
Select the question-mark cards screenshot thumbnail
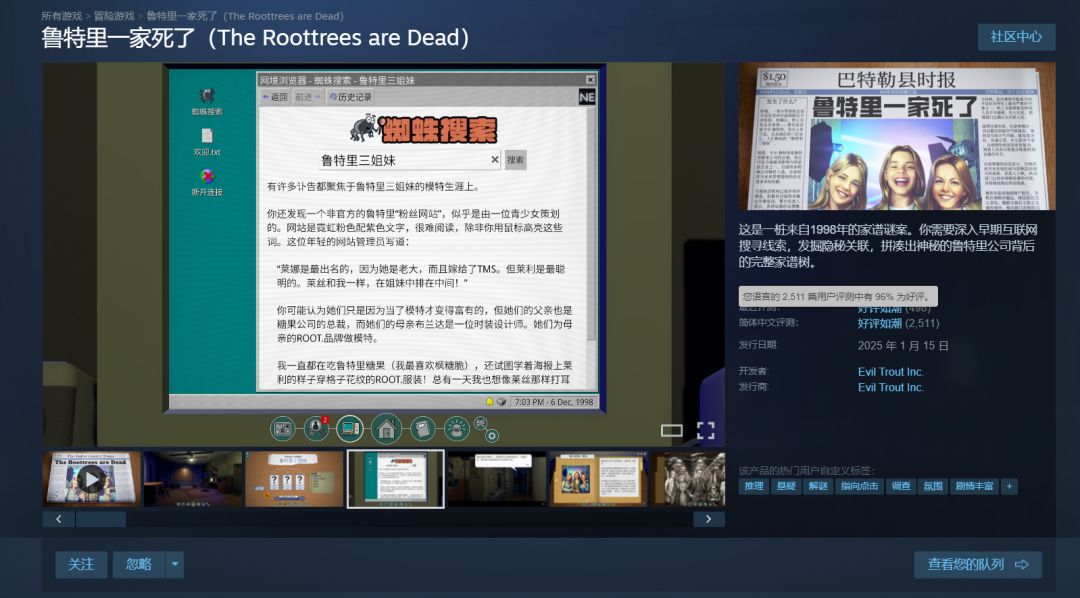[x=294, y=479]
